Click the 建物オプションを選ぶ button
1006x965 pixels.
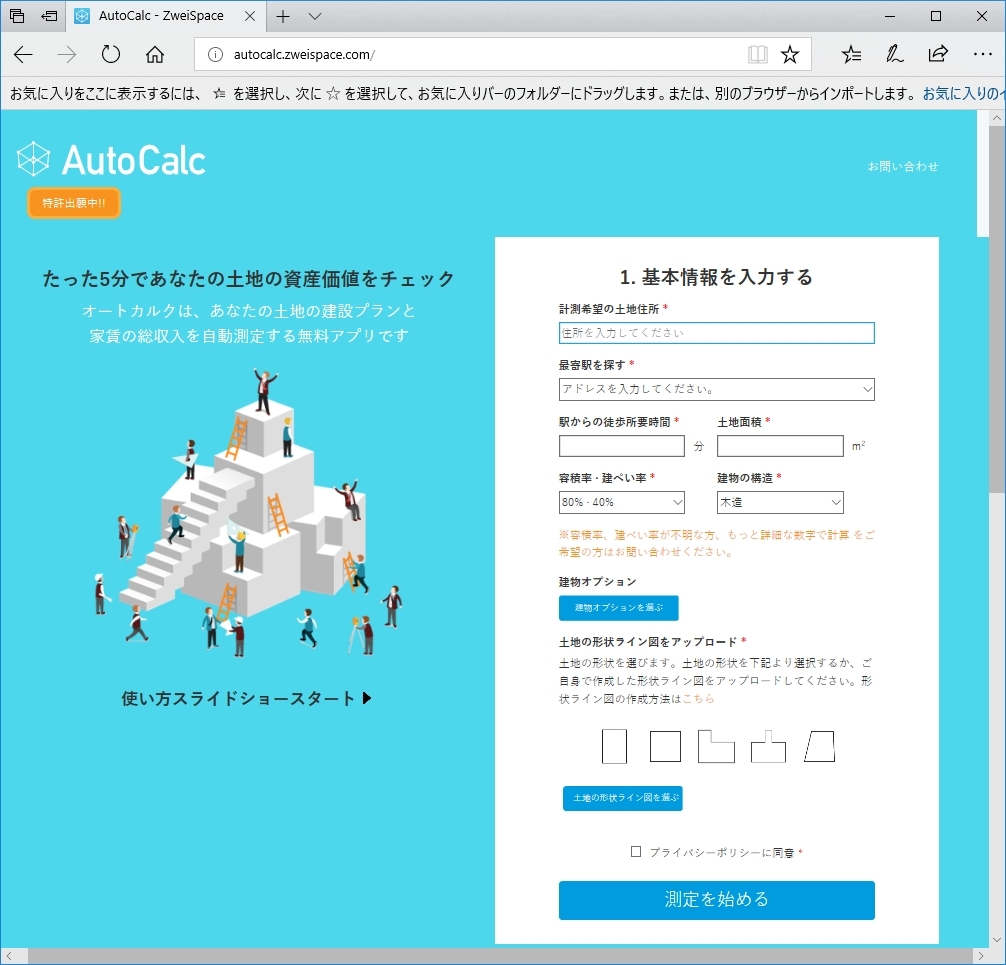[618, 608]
